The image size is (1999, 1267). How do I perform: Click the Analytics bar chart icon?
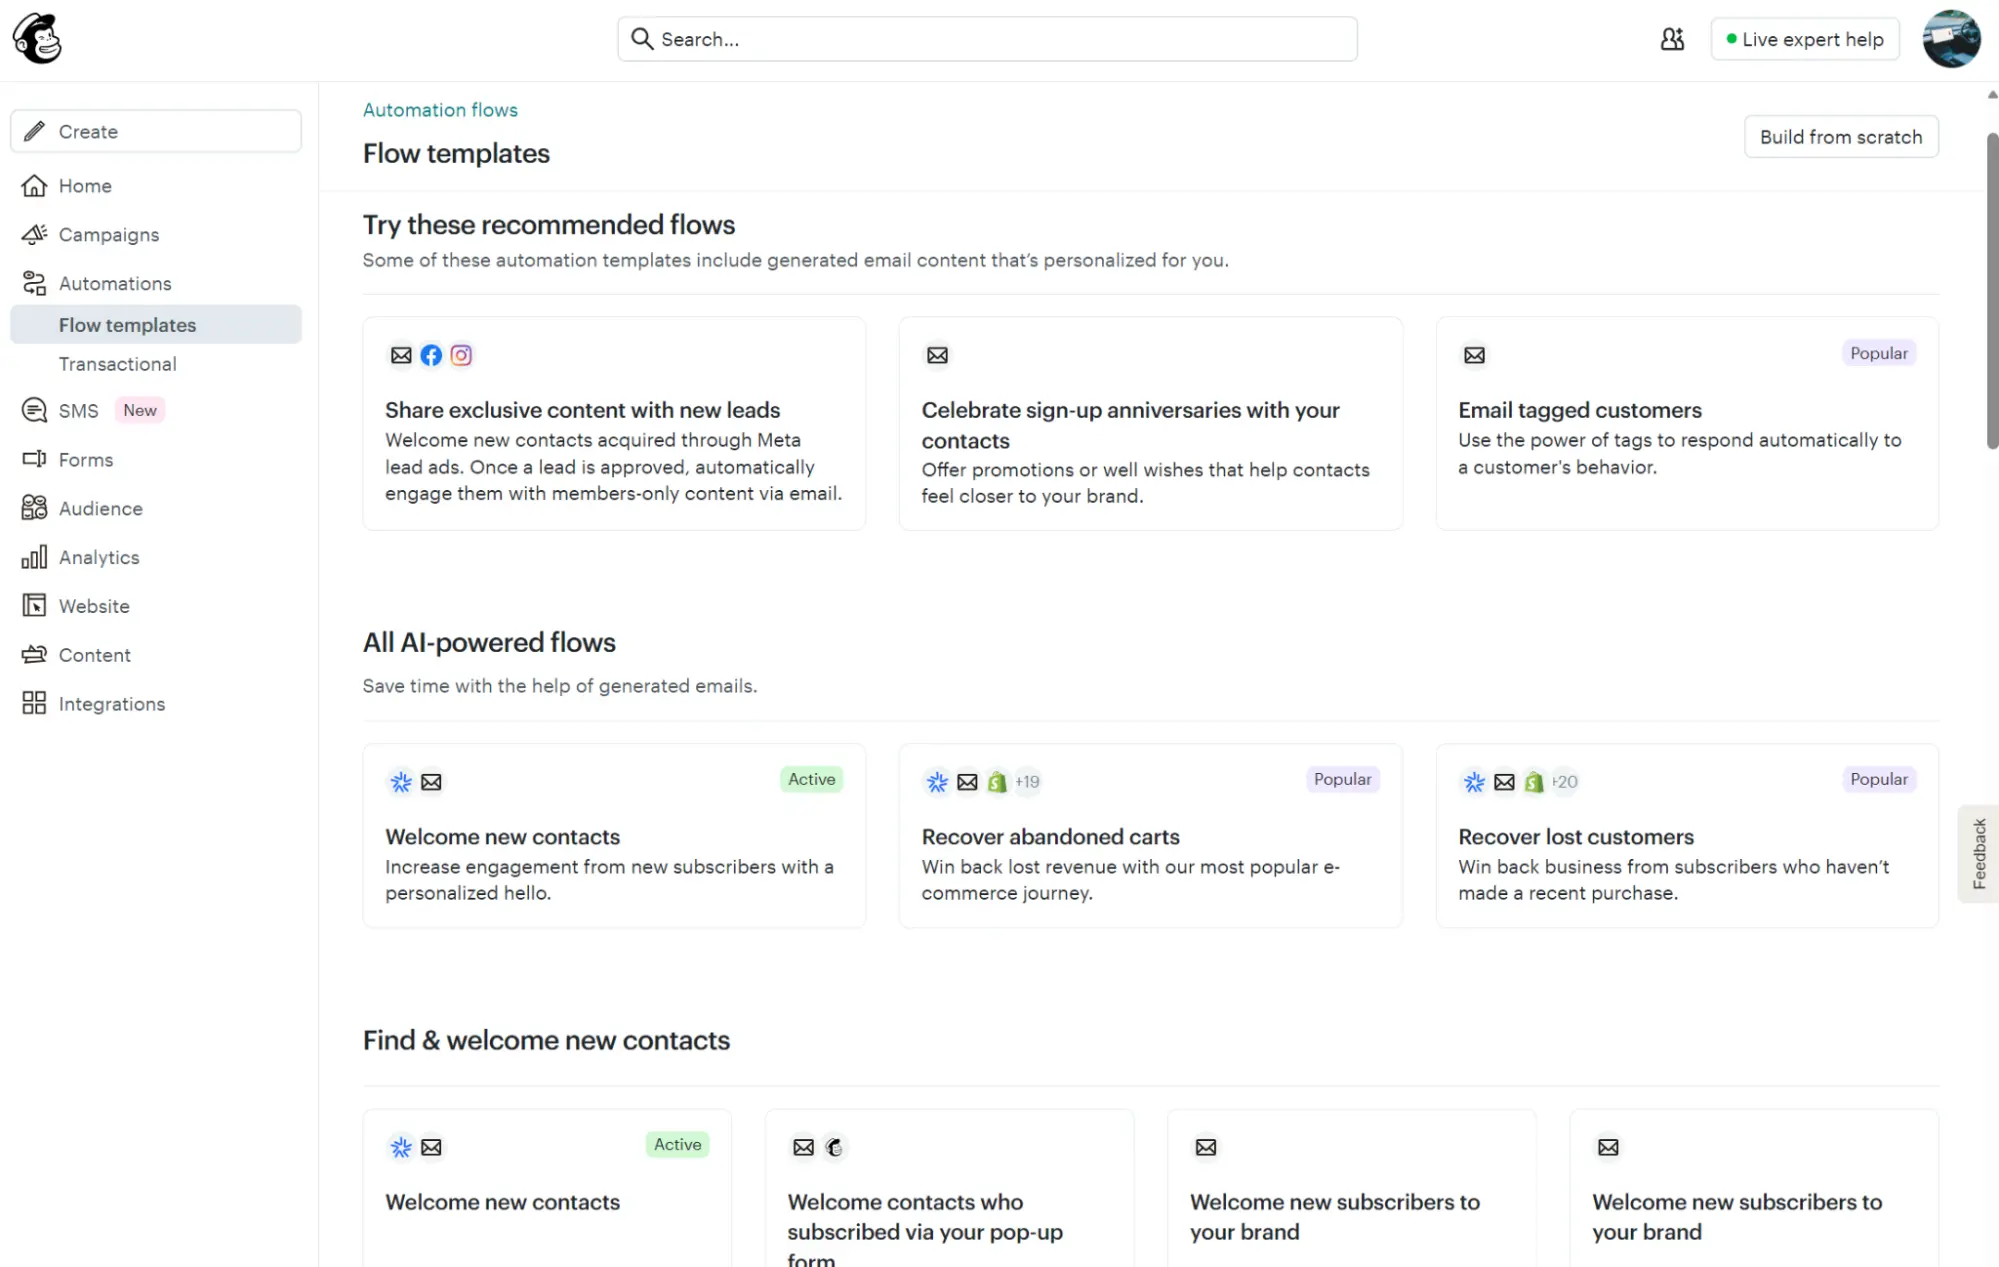point(34,557)
